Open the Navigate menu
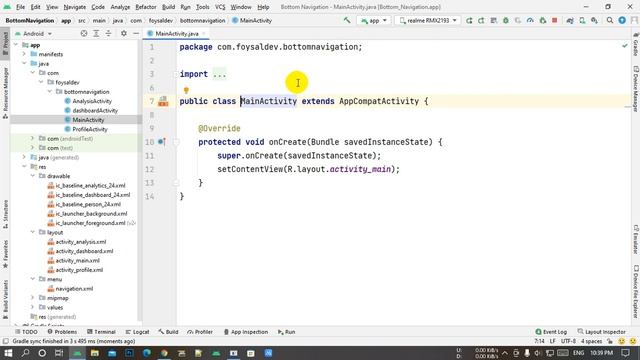The height and width of the screenshot is (360, 640). [75, 7]
